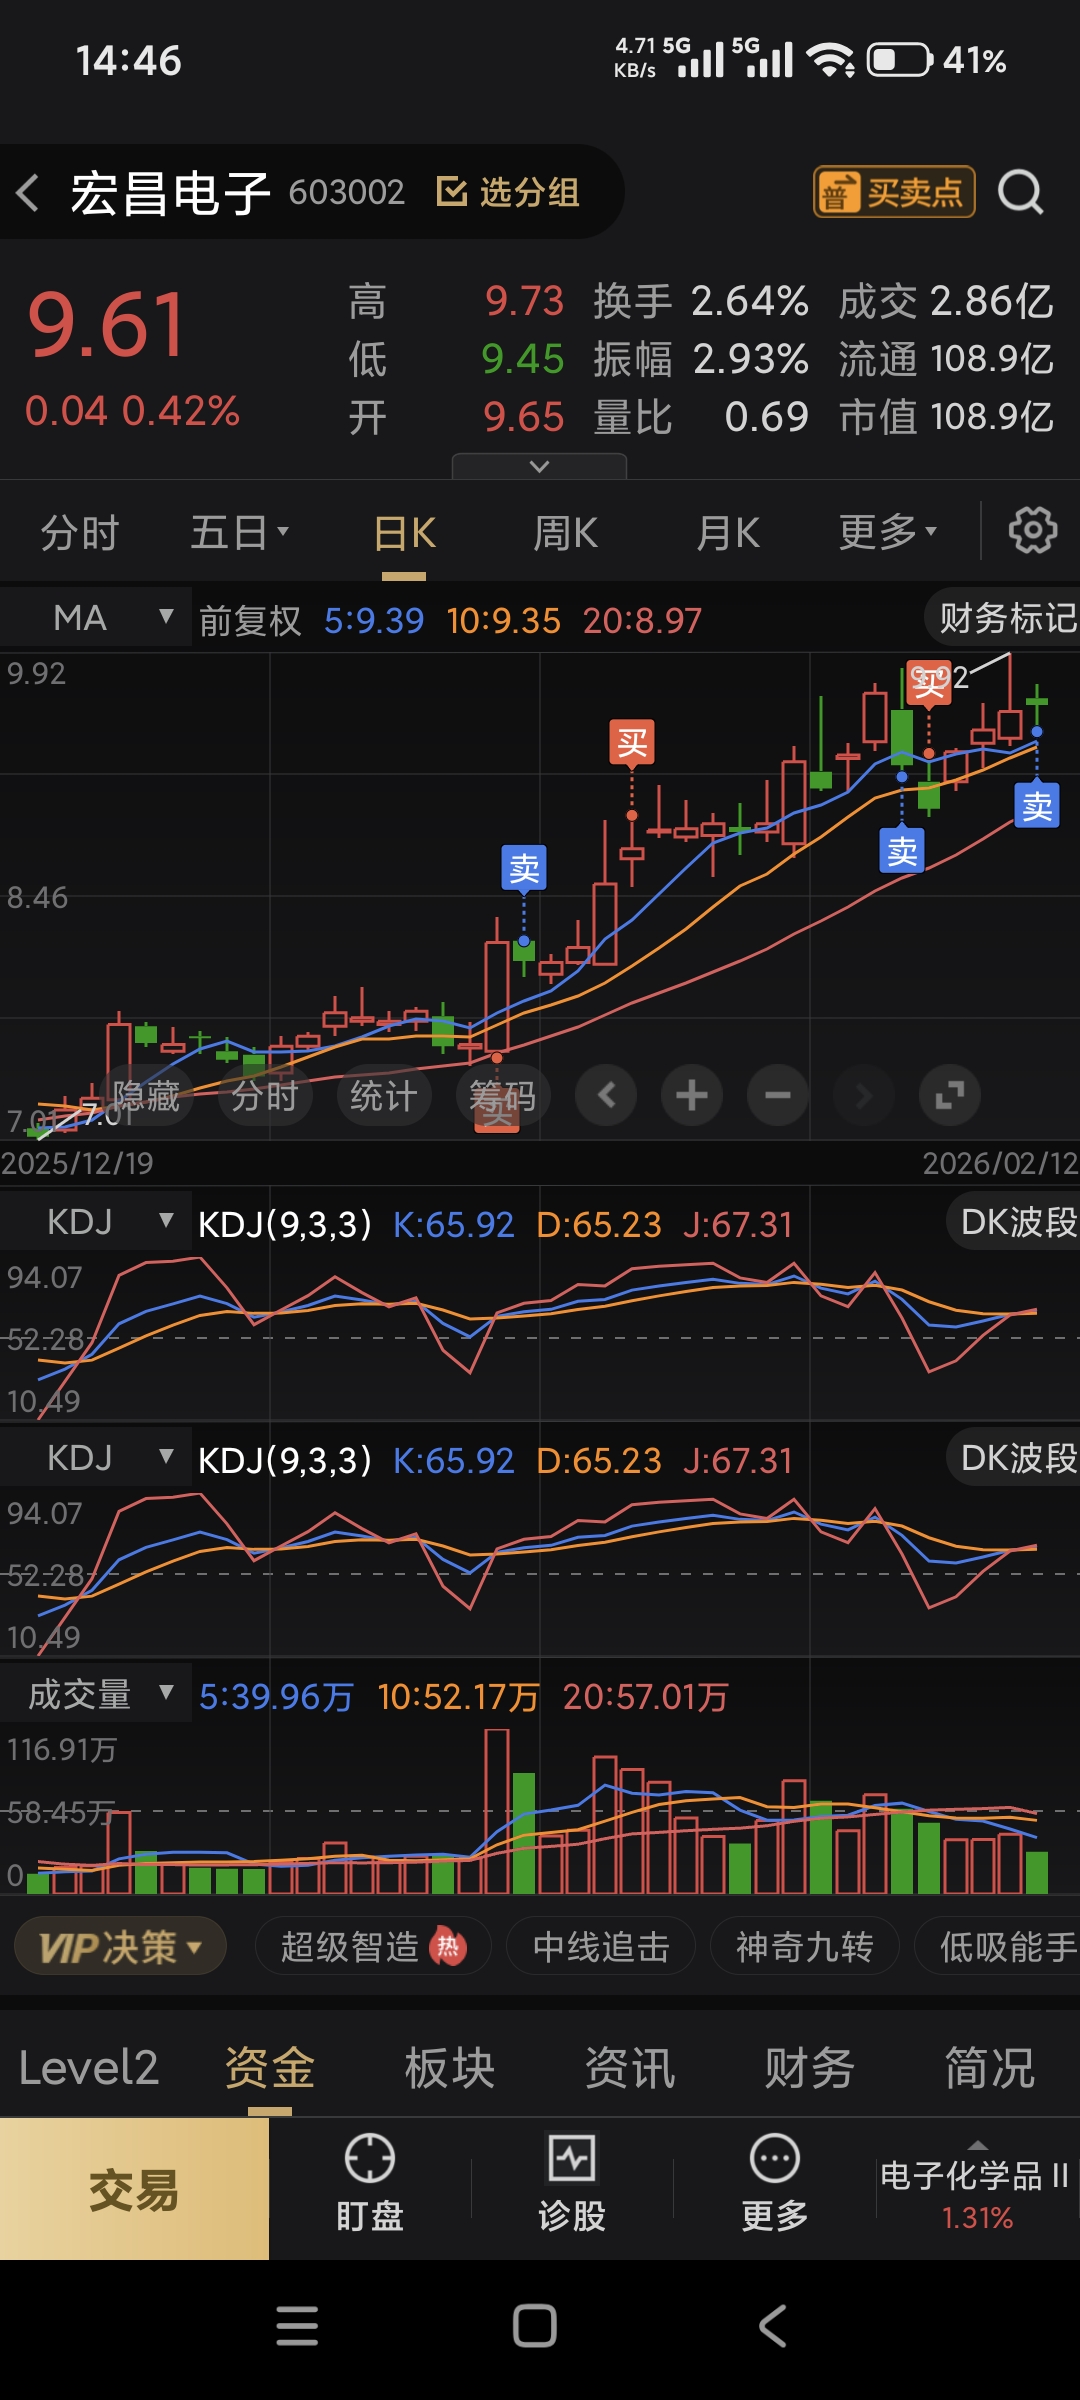Tap the rightmost 卖 marker on the chart
Image resolution: width=1080 pixels, height=2400 pixels.
tap(1037, 806)
